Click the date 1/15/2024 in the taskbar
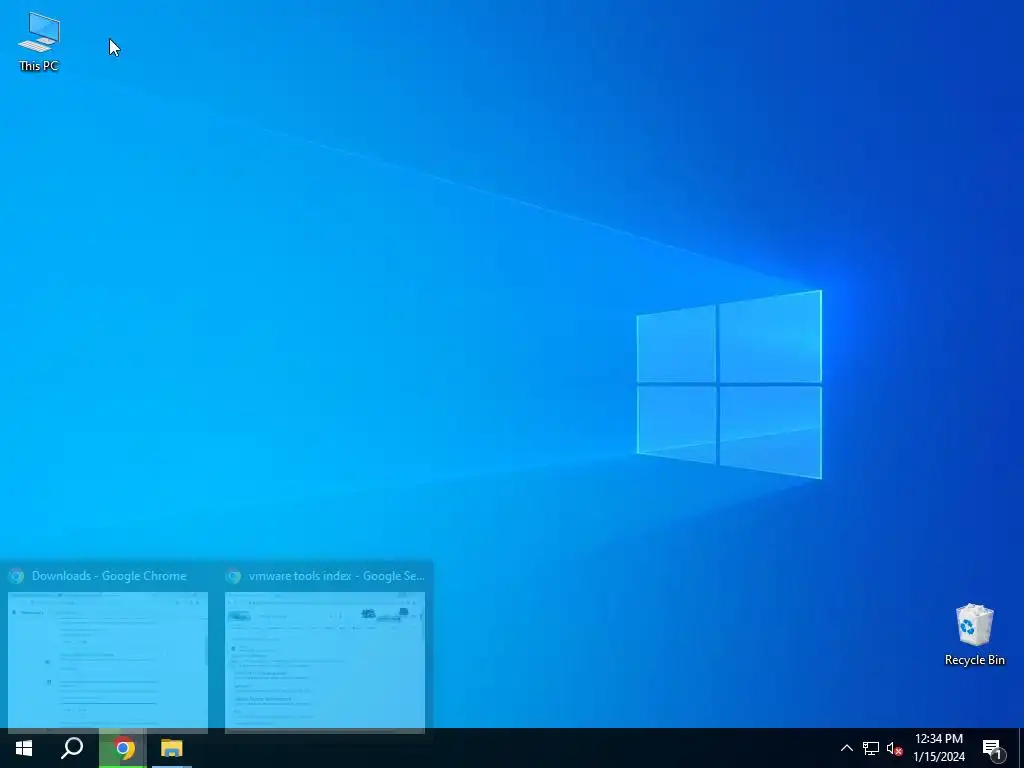The height and width of the screenshot is (768, 1024). [938, 757]
